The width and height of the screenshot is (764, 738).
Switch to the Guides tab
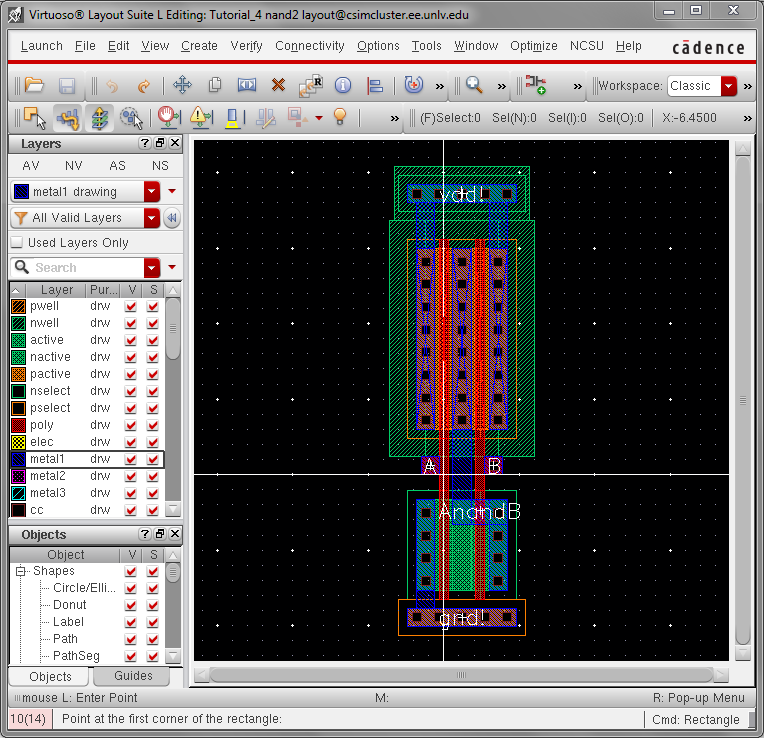click(133, 676)
